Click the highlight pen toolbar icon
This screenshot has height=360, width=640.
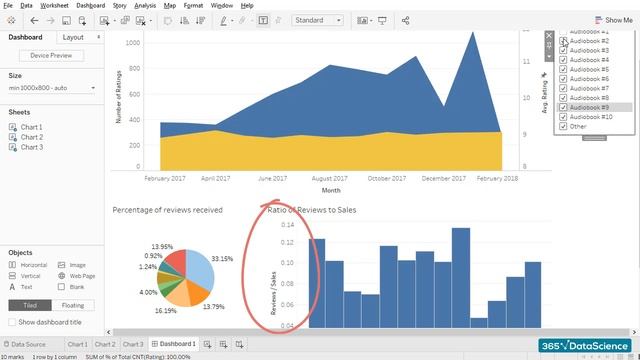point(223,20)
